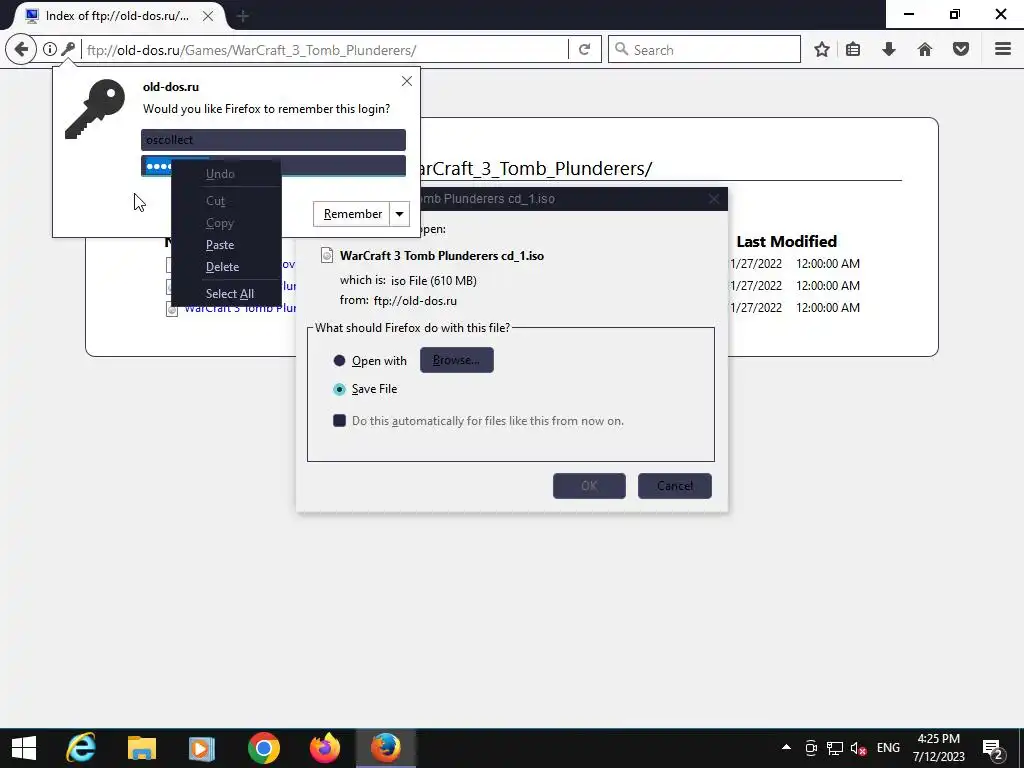Click the password field in login popup
The width and height of the screenshot is (1024, 768).
[x=273, y=166]
